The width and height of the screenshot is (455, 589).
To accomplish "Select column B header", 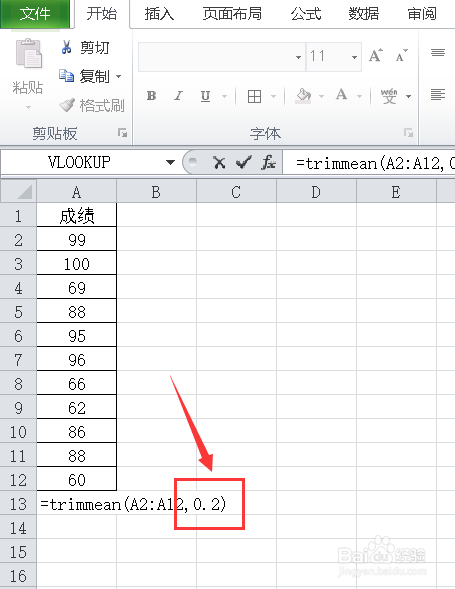I will click(156, 192).
